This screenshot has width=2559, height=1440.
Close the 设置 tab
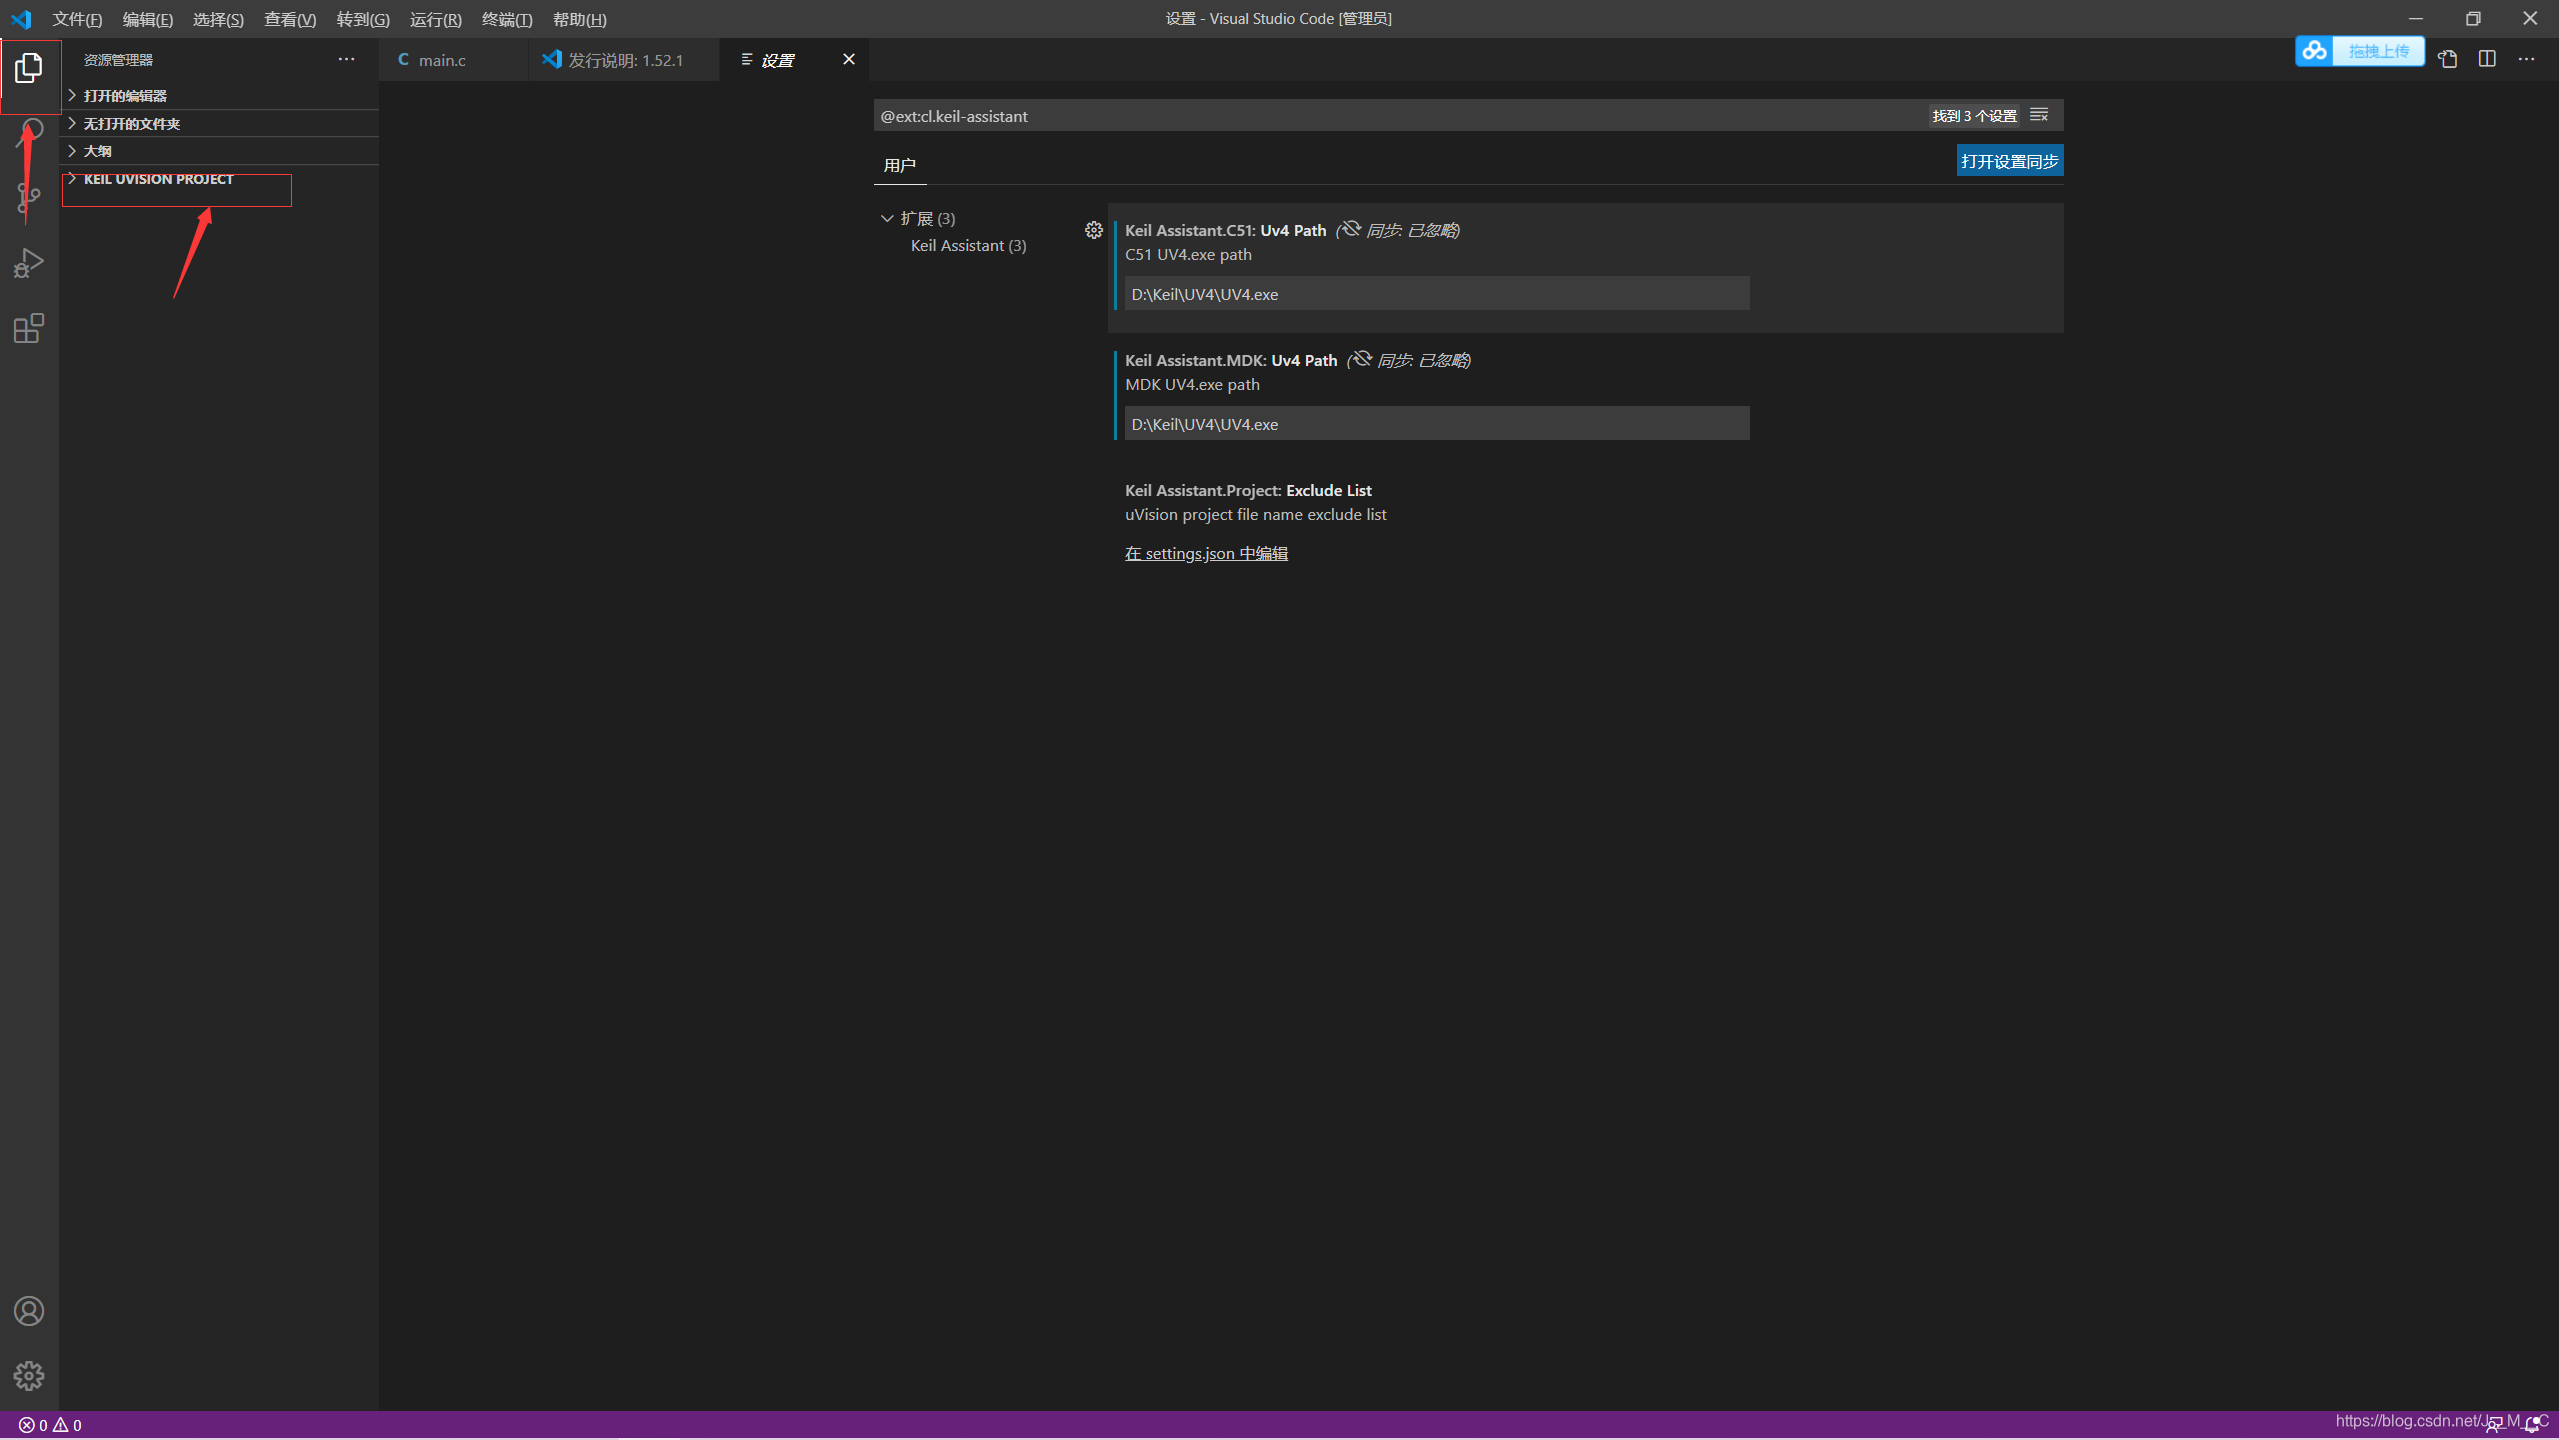849,59
